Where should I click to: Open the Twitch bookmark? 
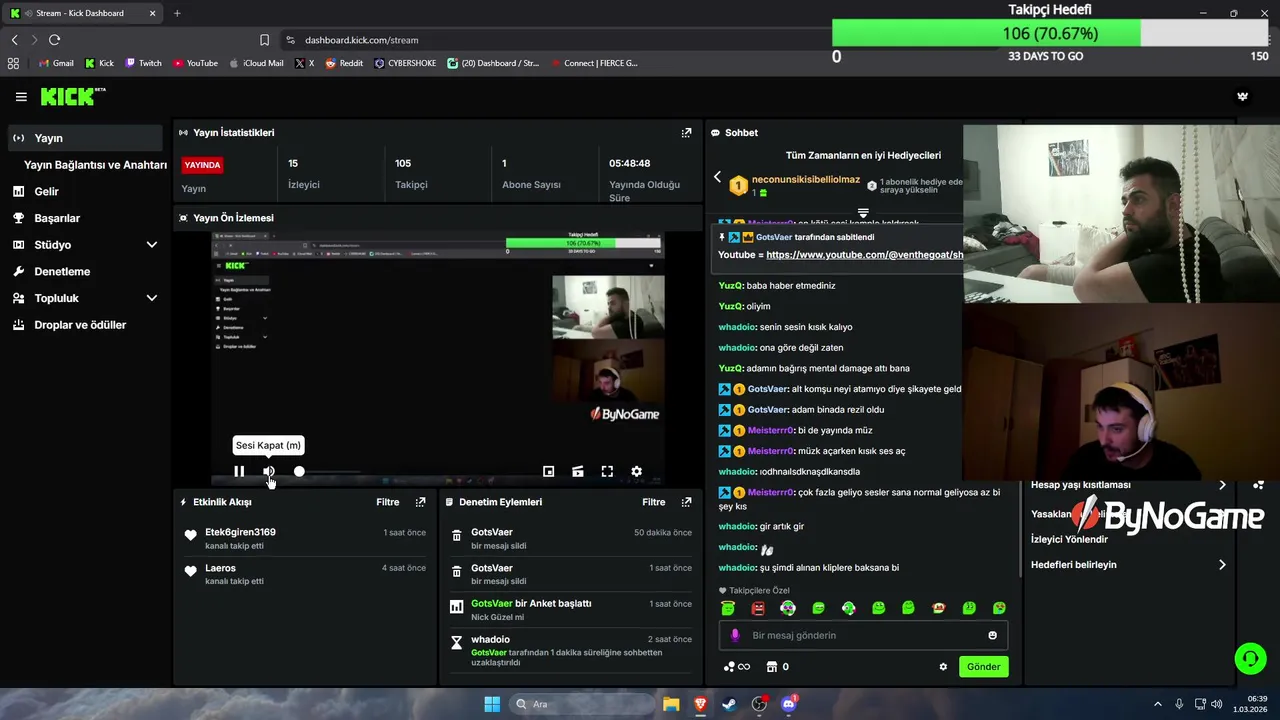coord(143,63)
